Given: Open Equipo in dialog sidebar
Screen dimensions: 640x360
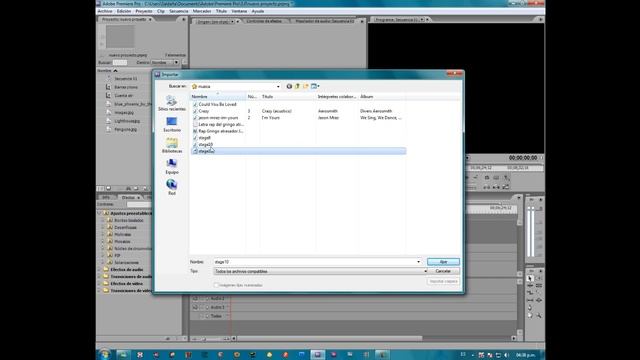Looking at the screenshot, I should coord(172,167).
